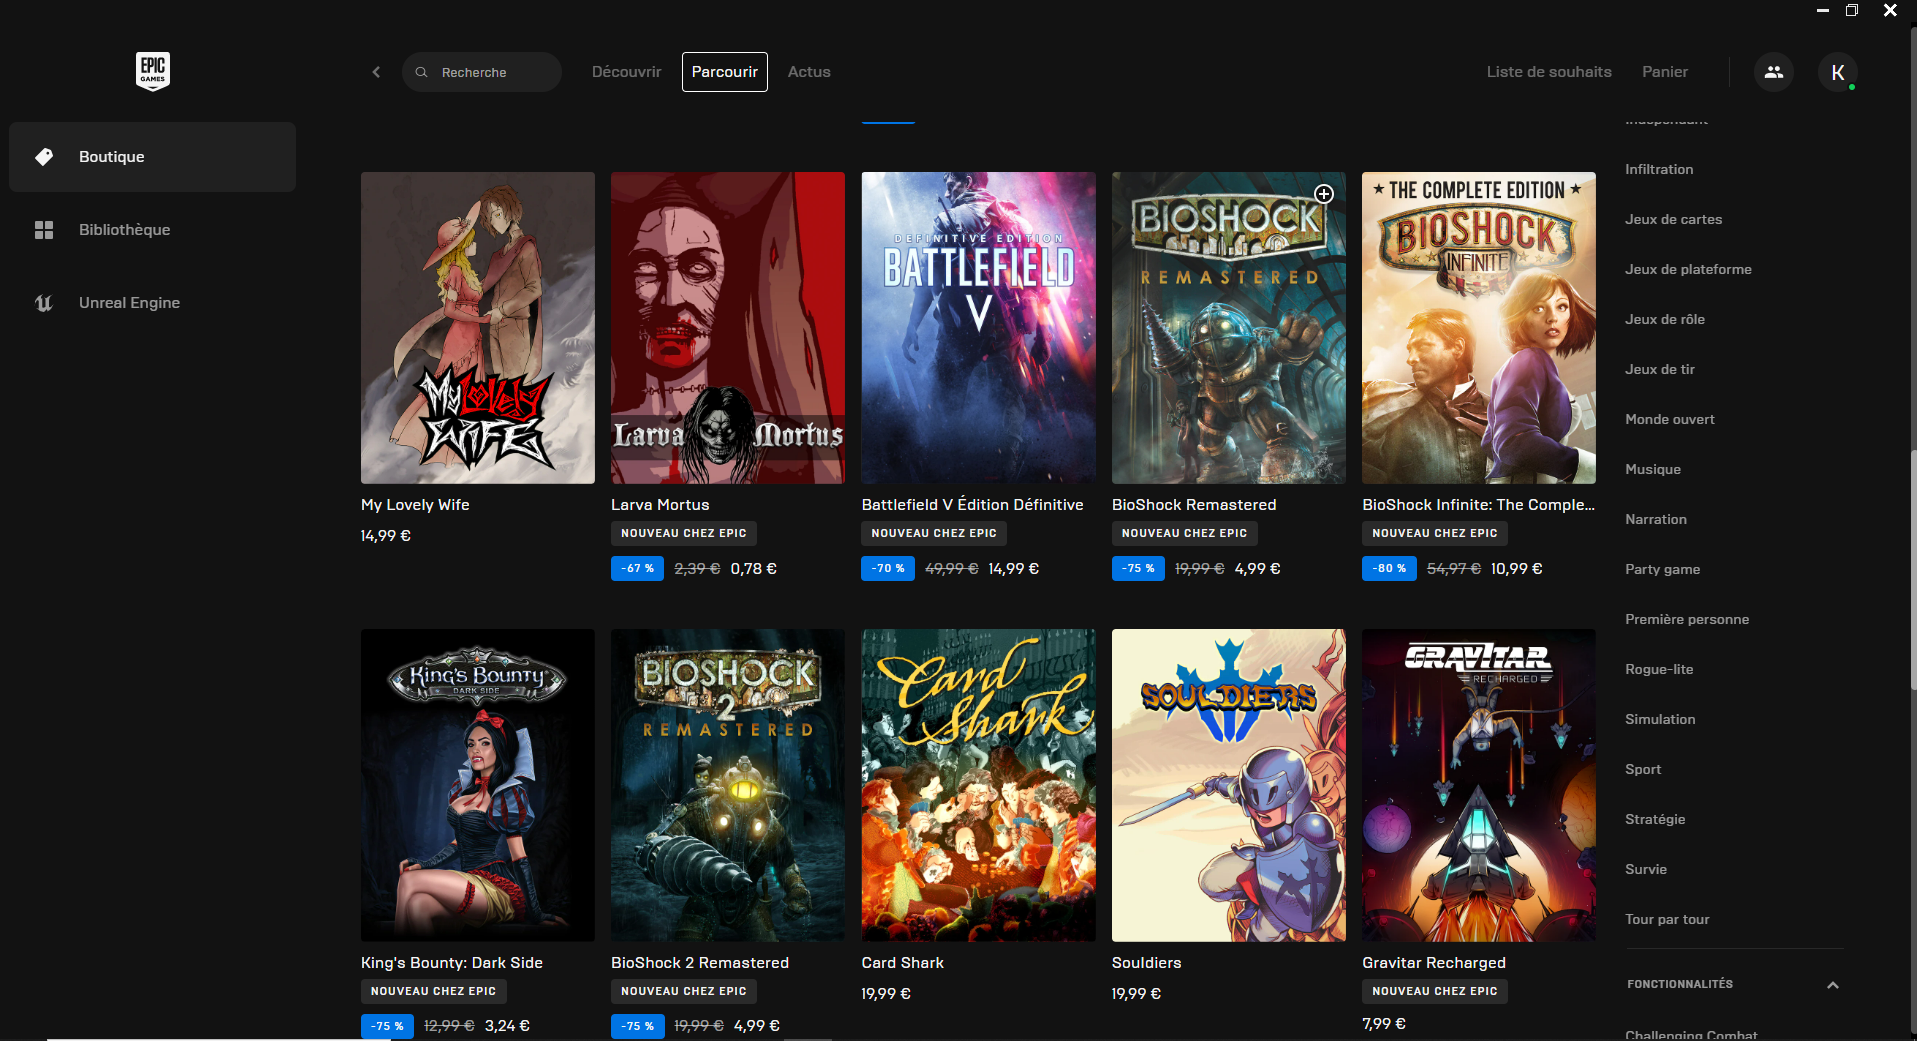Open the account profile menu
The image size is (1917, 1041).
[1838, 71]
